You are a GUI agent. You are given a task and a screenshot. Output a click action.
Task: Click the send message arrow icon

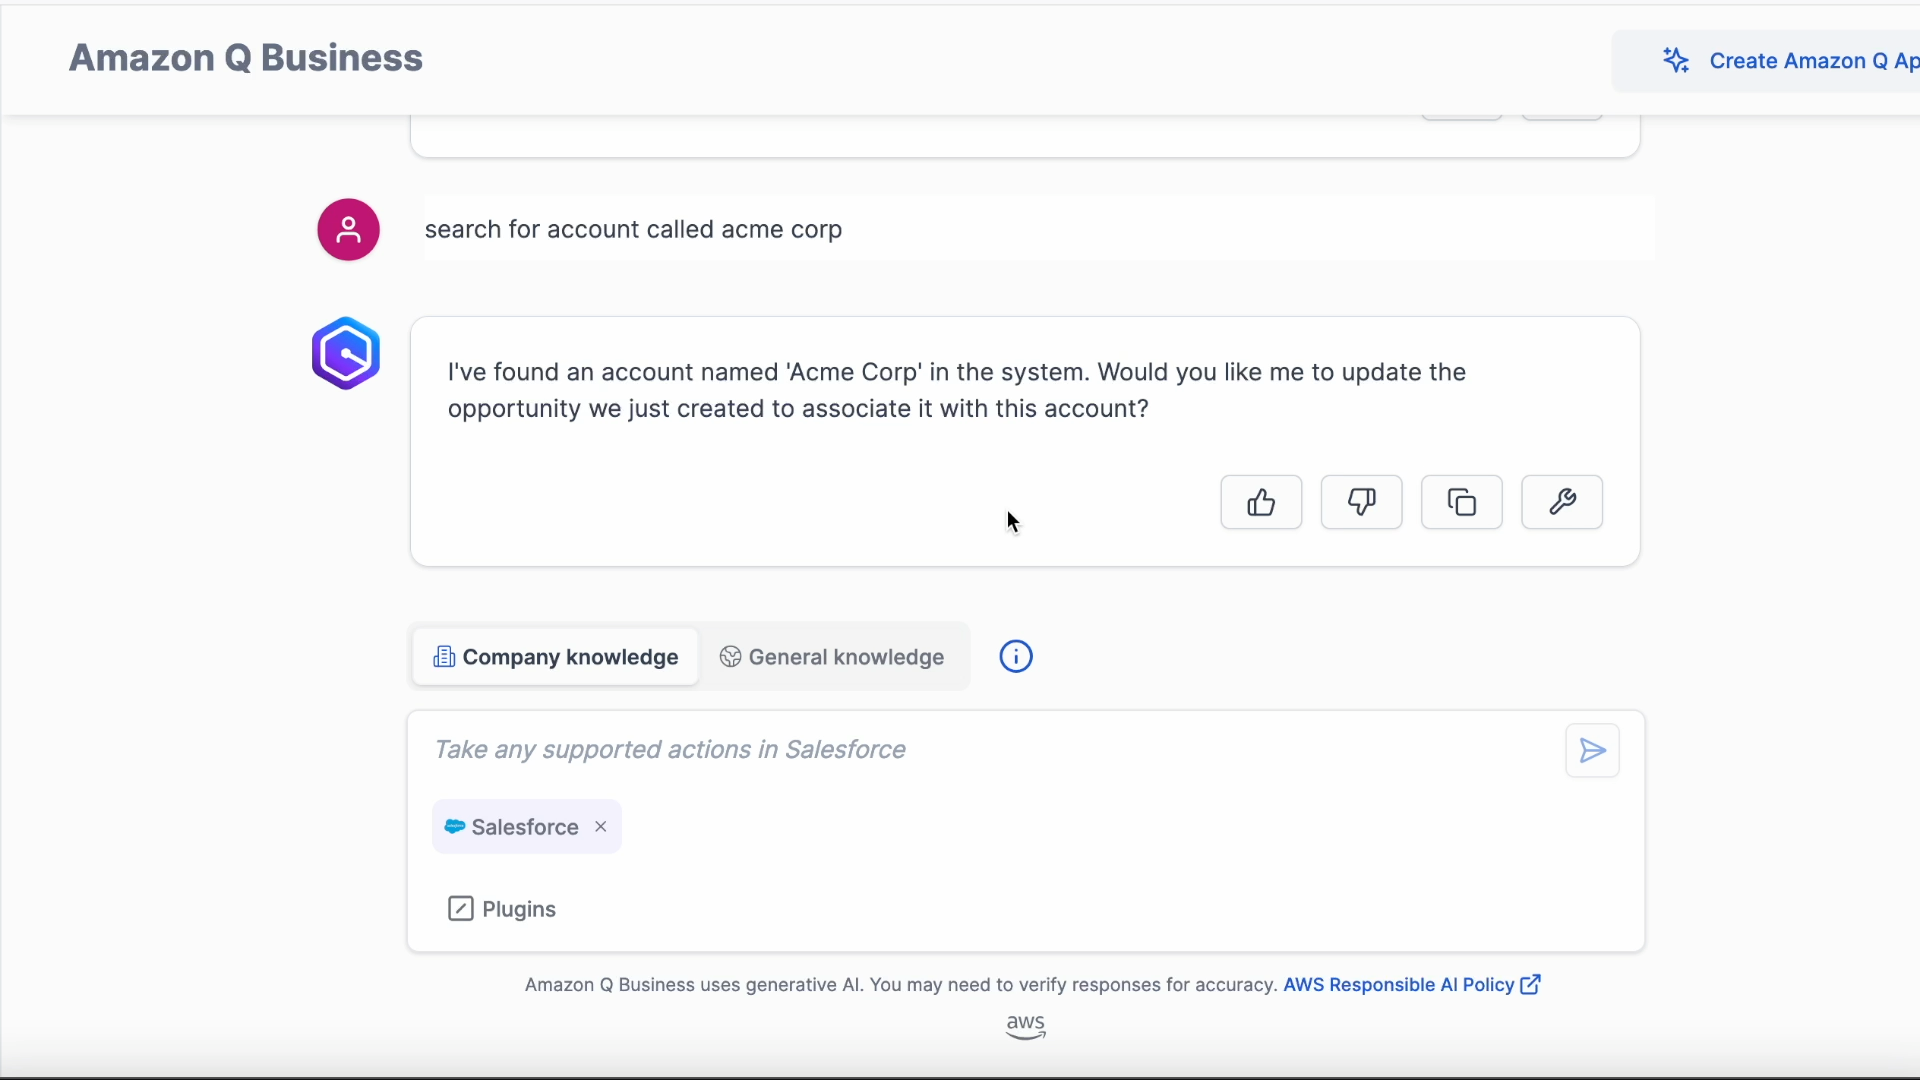click(1592, 750)
